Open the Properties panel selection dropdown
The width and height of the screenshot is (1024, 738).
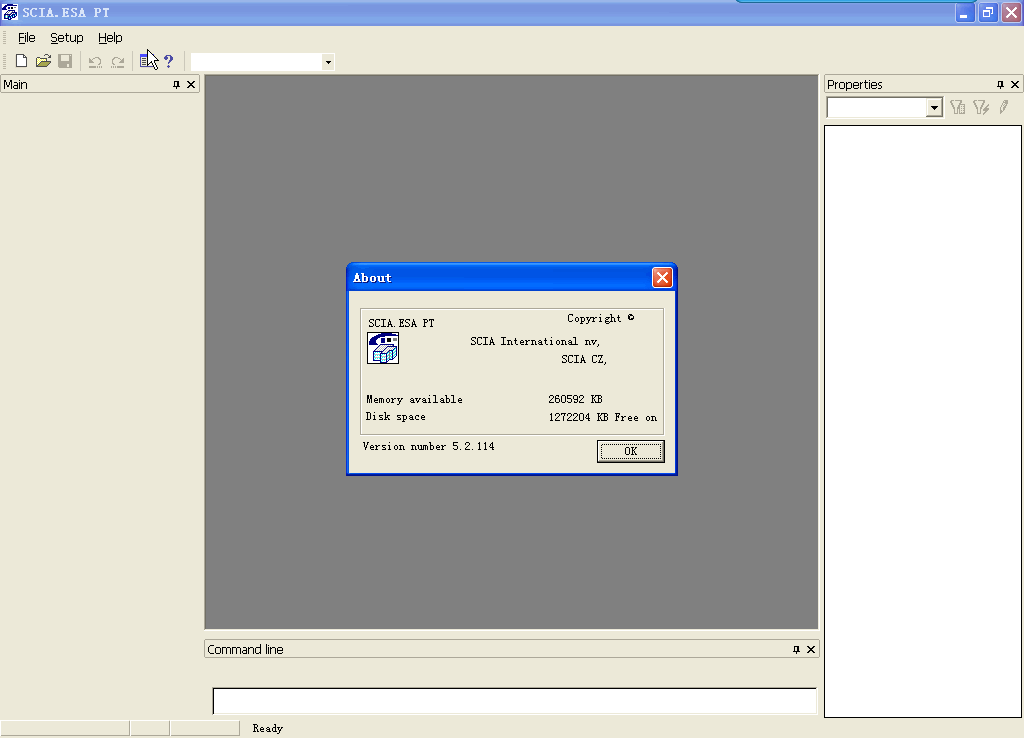(x=934, y=108)
